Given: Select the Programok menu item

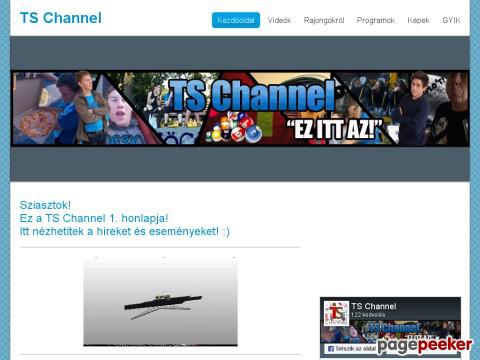Looking at the screenshot, I should 376,21.
